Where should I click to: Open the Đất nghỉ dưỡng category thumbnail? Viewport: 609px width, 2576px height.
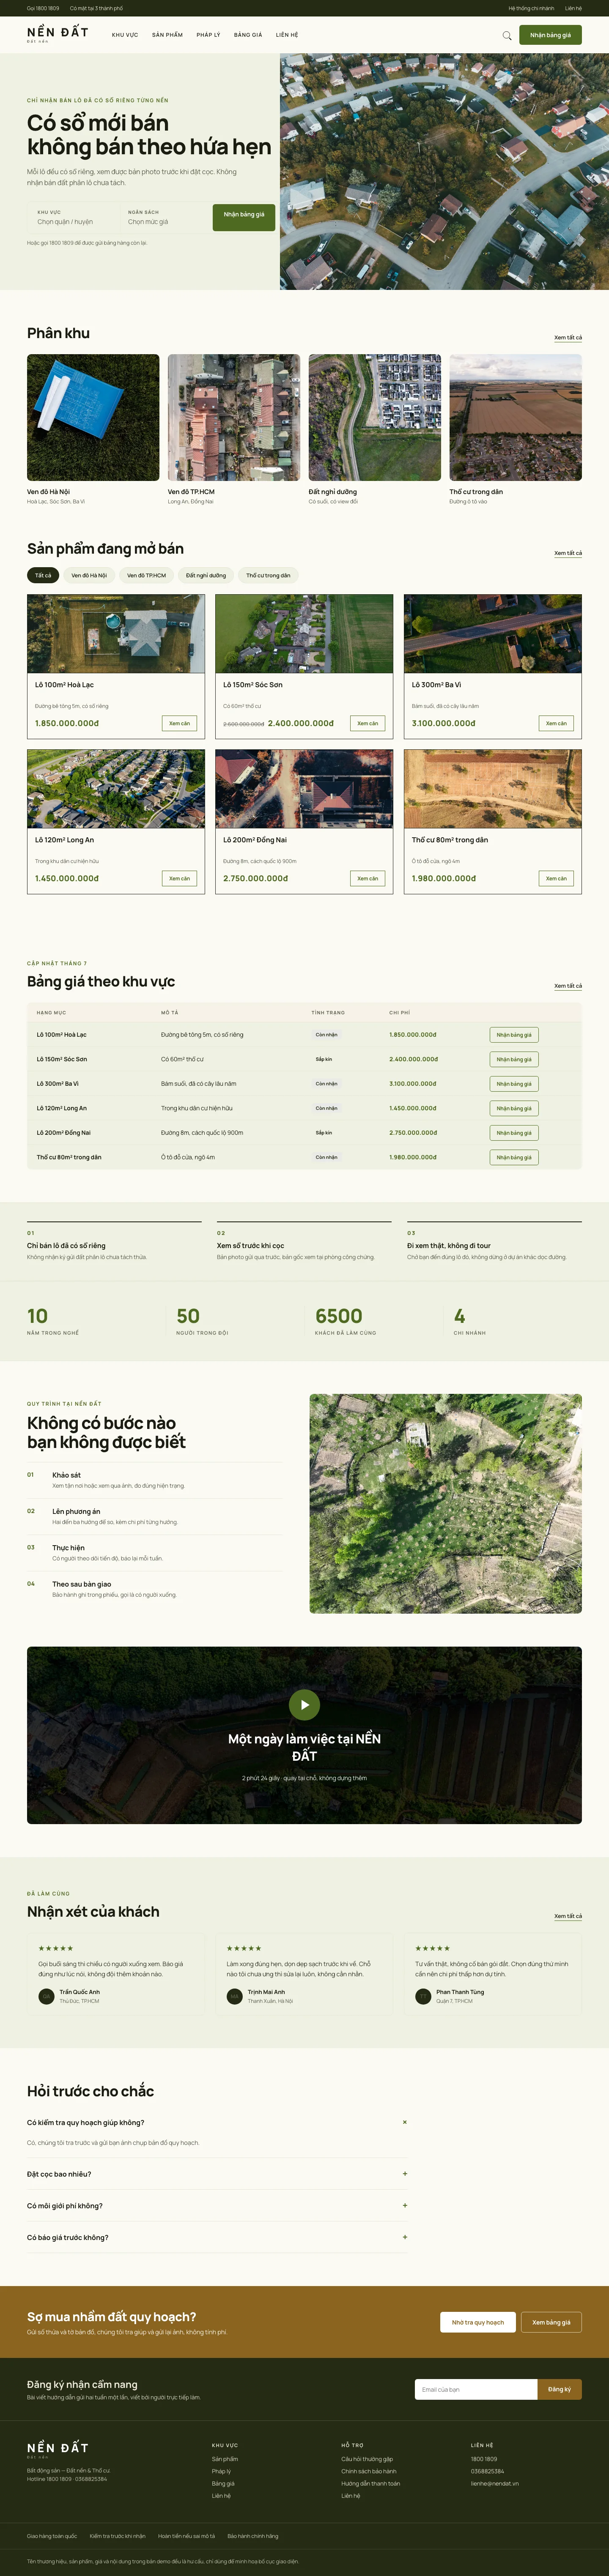[375, 417]
